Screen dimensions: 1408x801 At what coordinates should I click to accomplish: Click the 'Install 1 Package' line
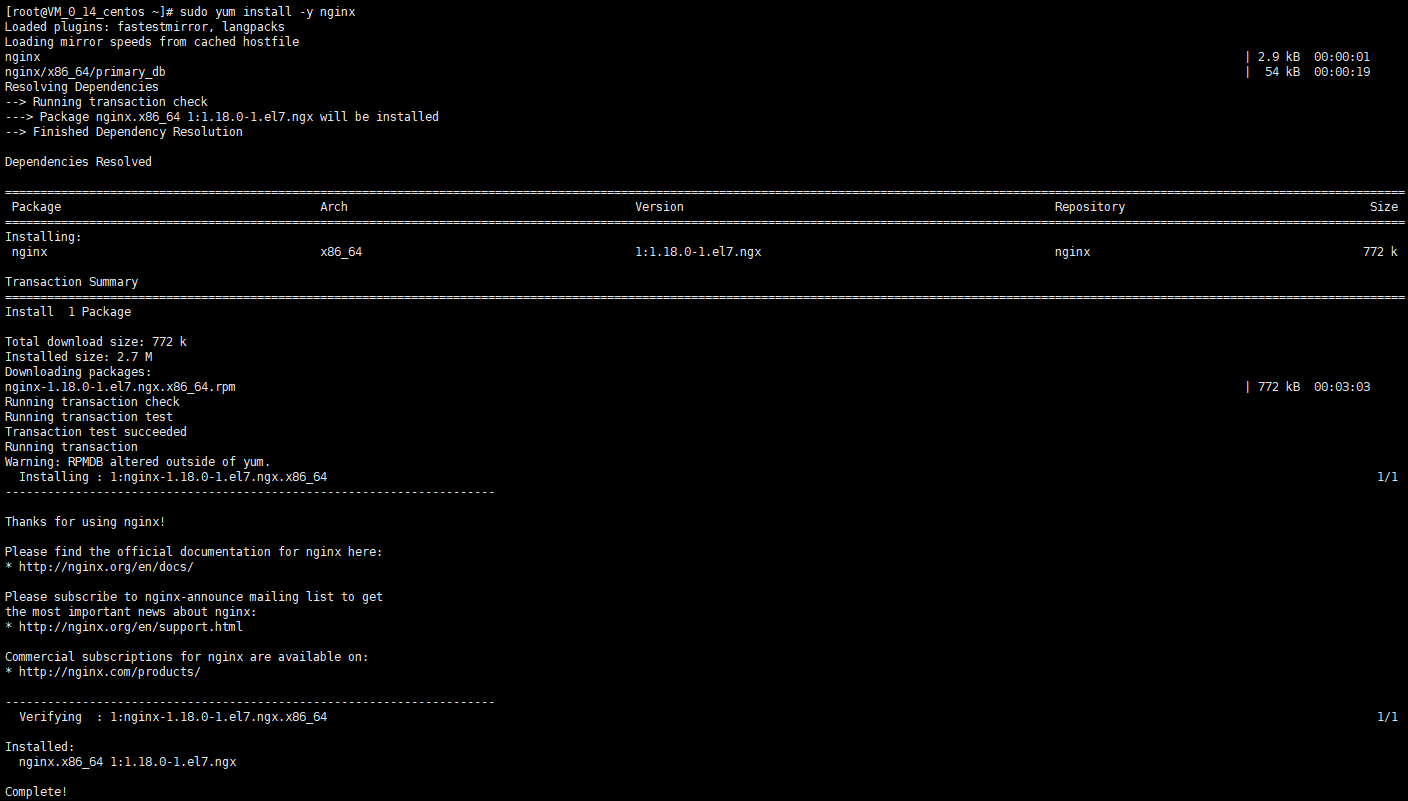coord(68,312)
